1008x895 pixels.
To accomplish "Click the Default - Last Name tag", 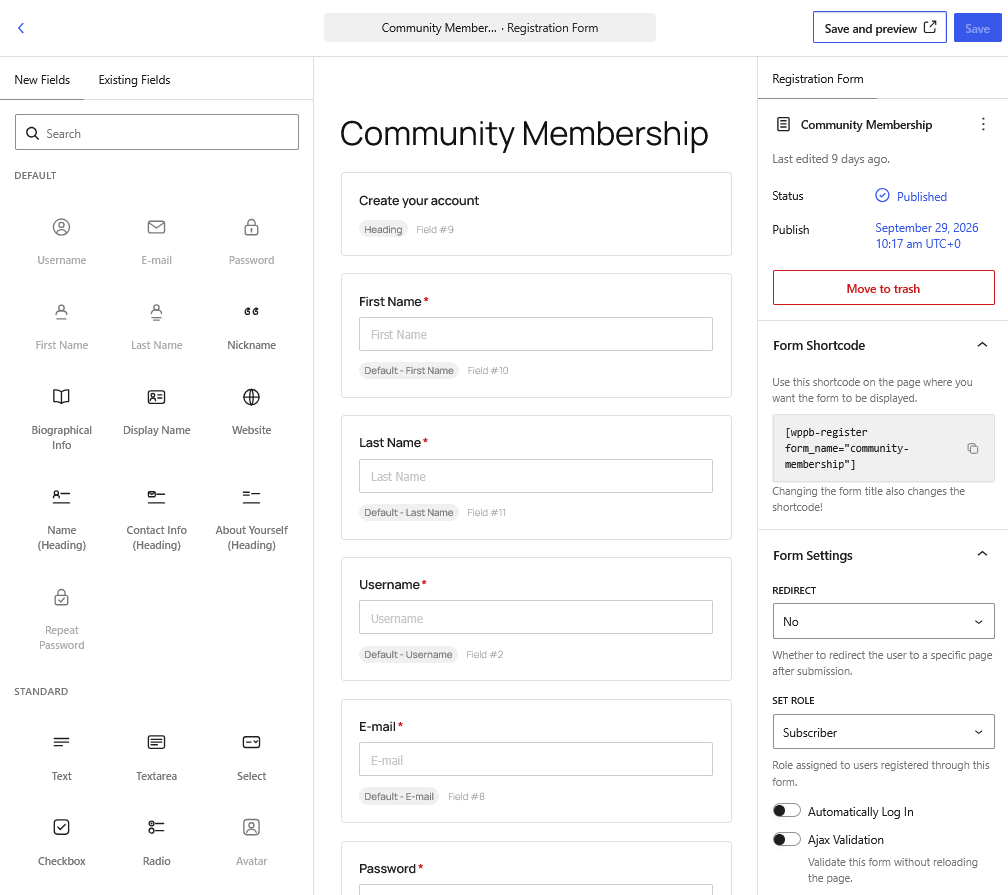I will [409, 512].
